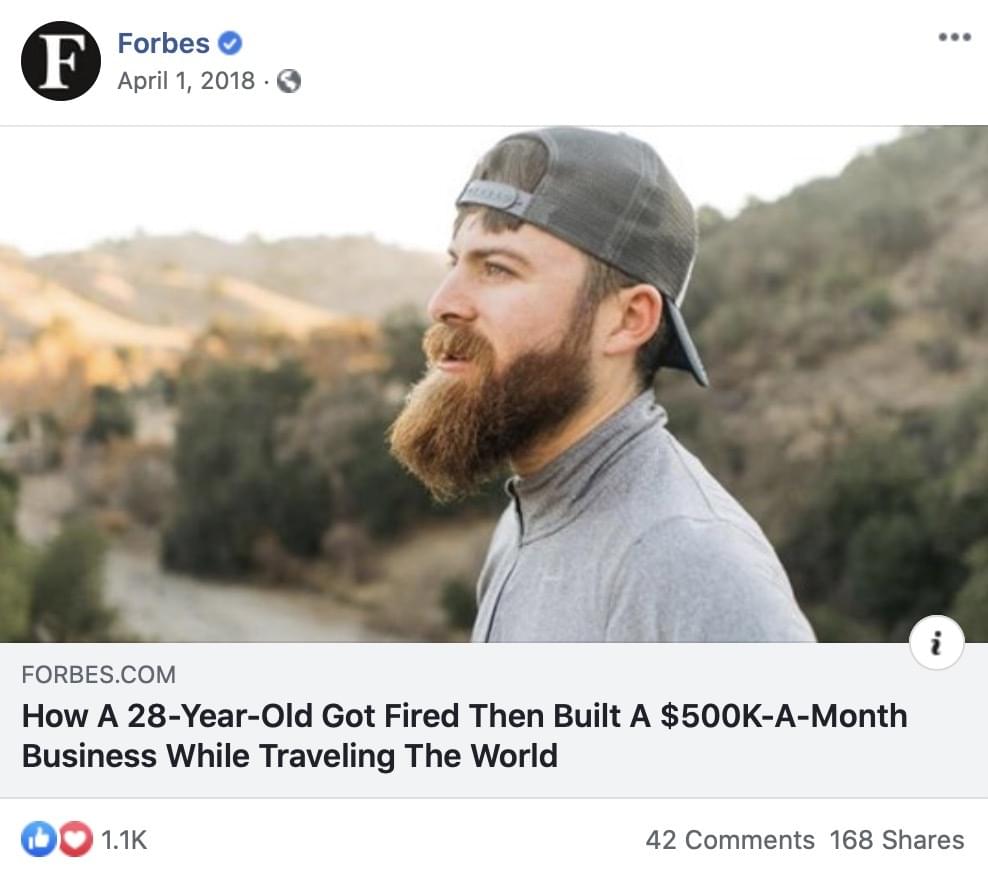
Task: Click the FORBES.COM source label
Action: [x=98, y=675]
